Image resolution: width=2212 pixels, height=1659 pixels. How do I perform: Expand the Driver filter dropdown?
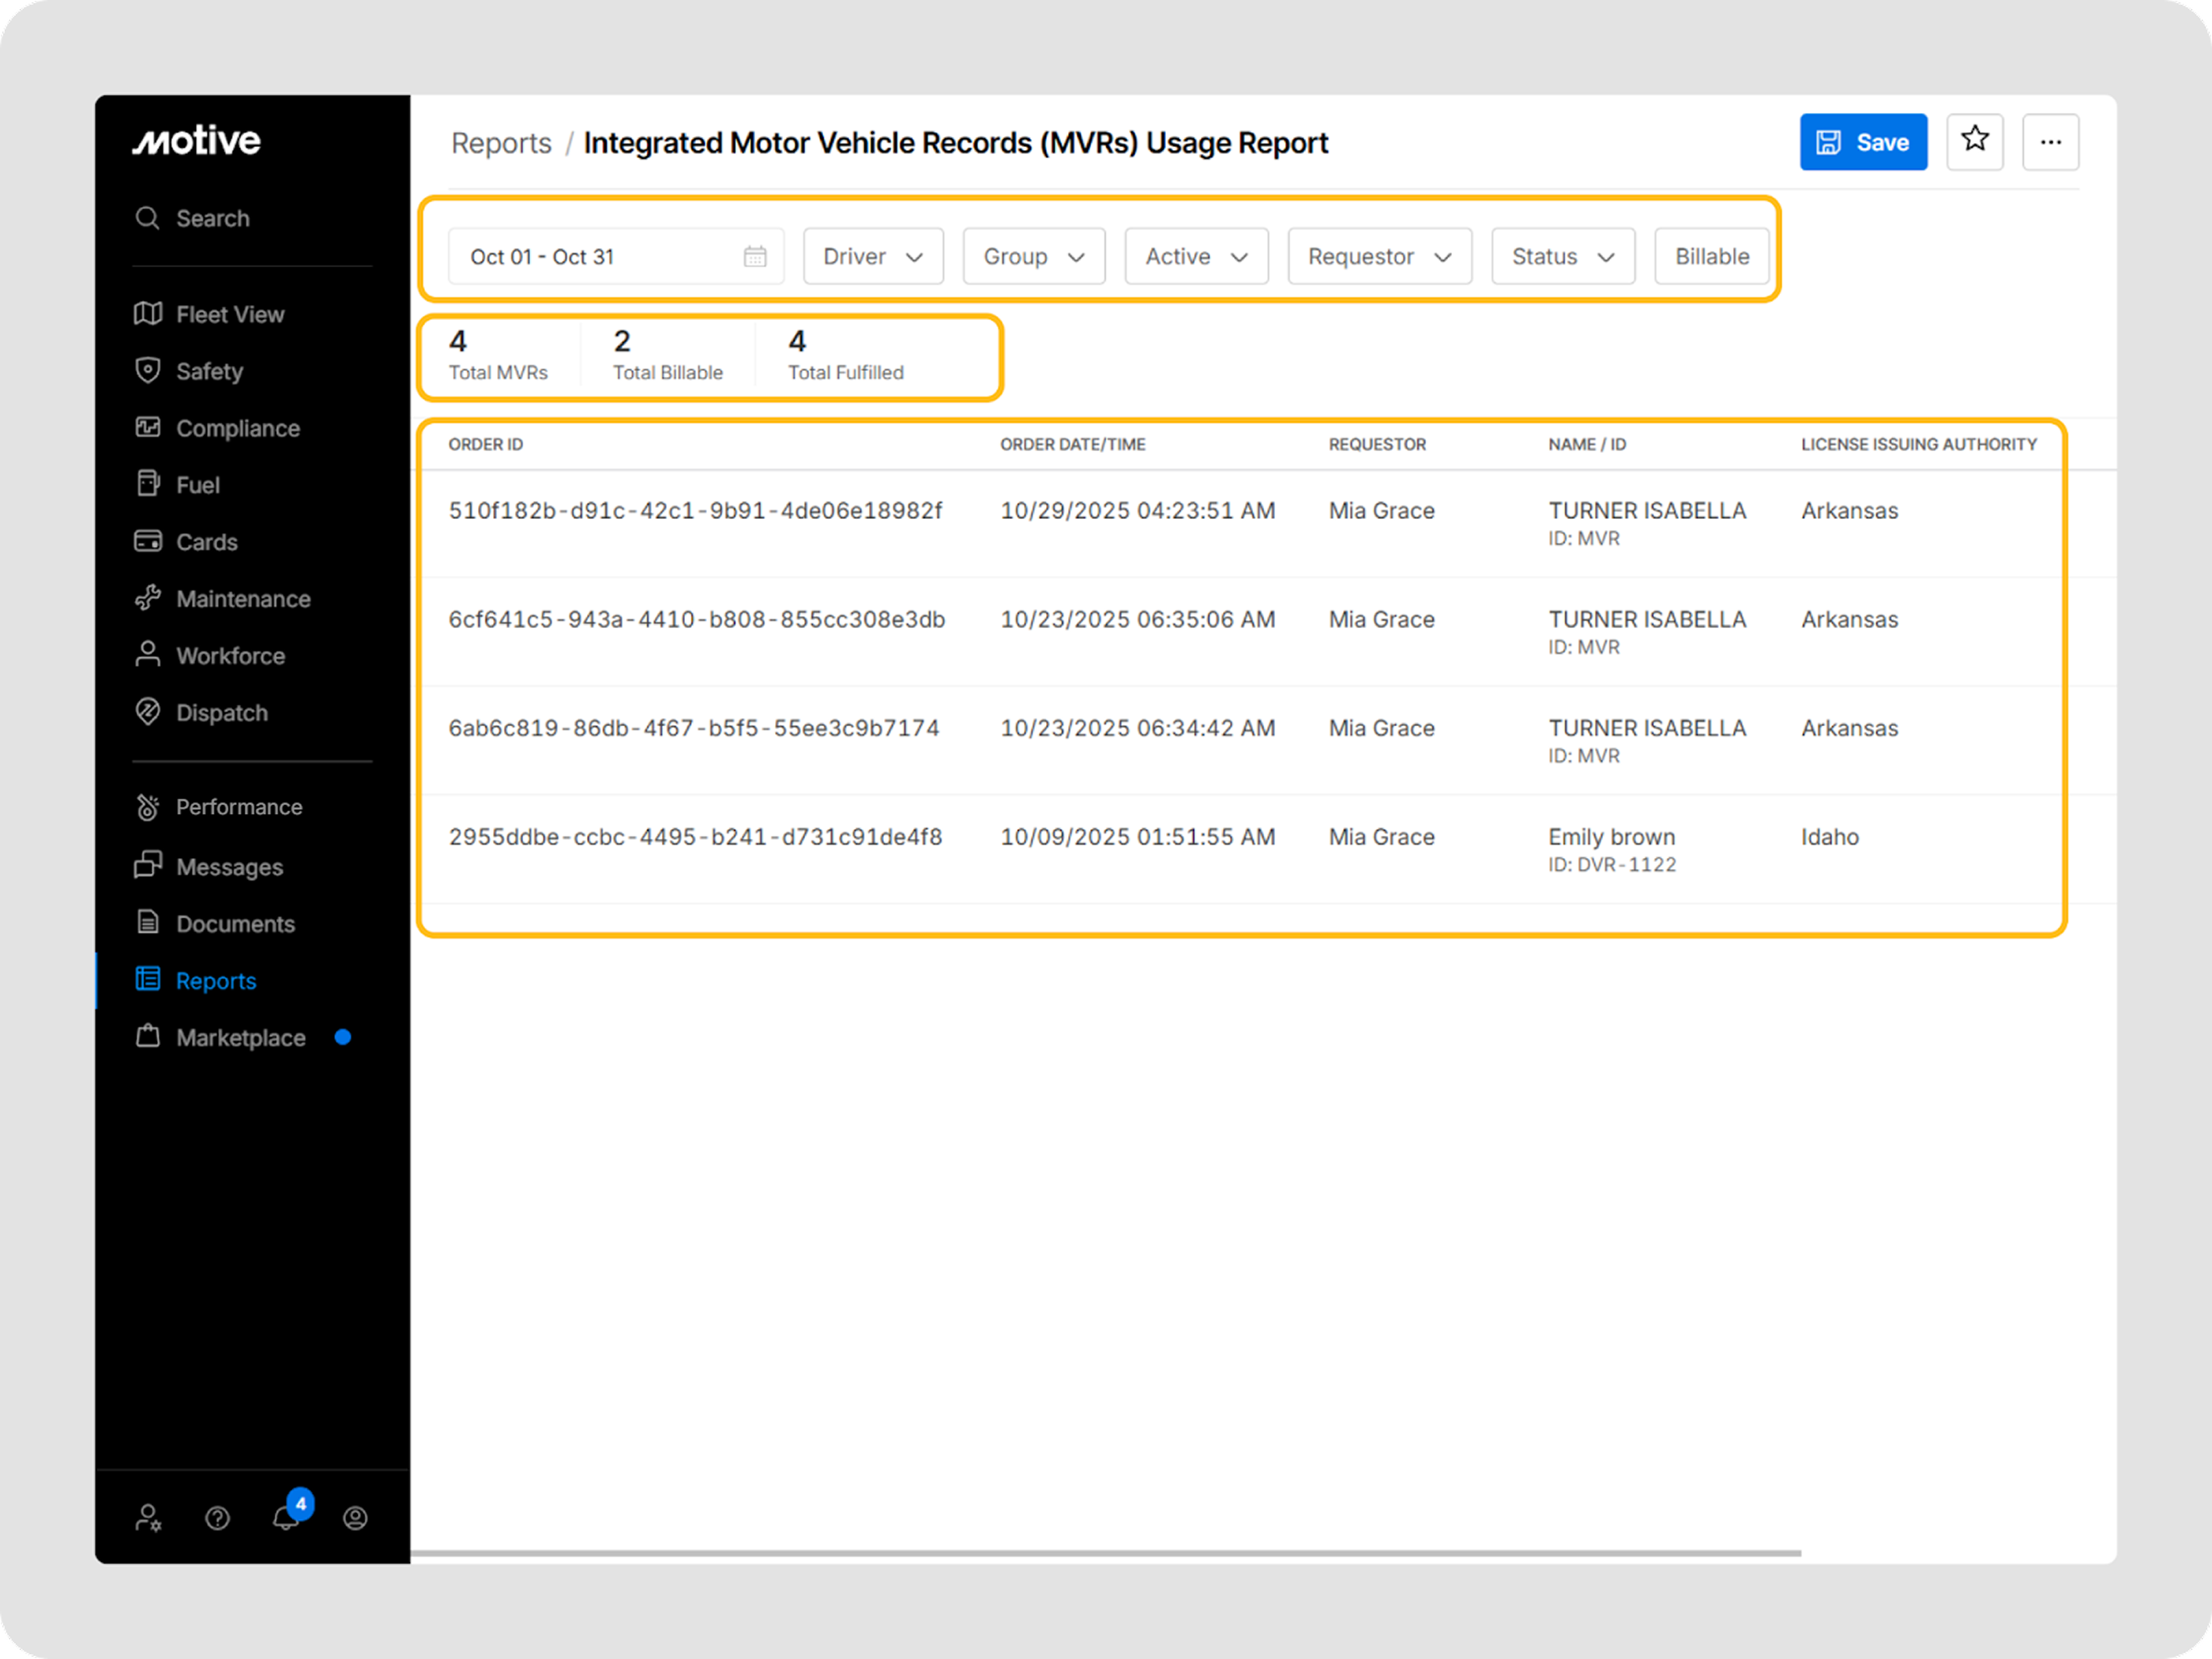(x=872, y=257)
